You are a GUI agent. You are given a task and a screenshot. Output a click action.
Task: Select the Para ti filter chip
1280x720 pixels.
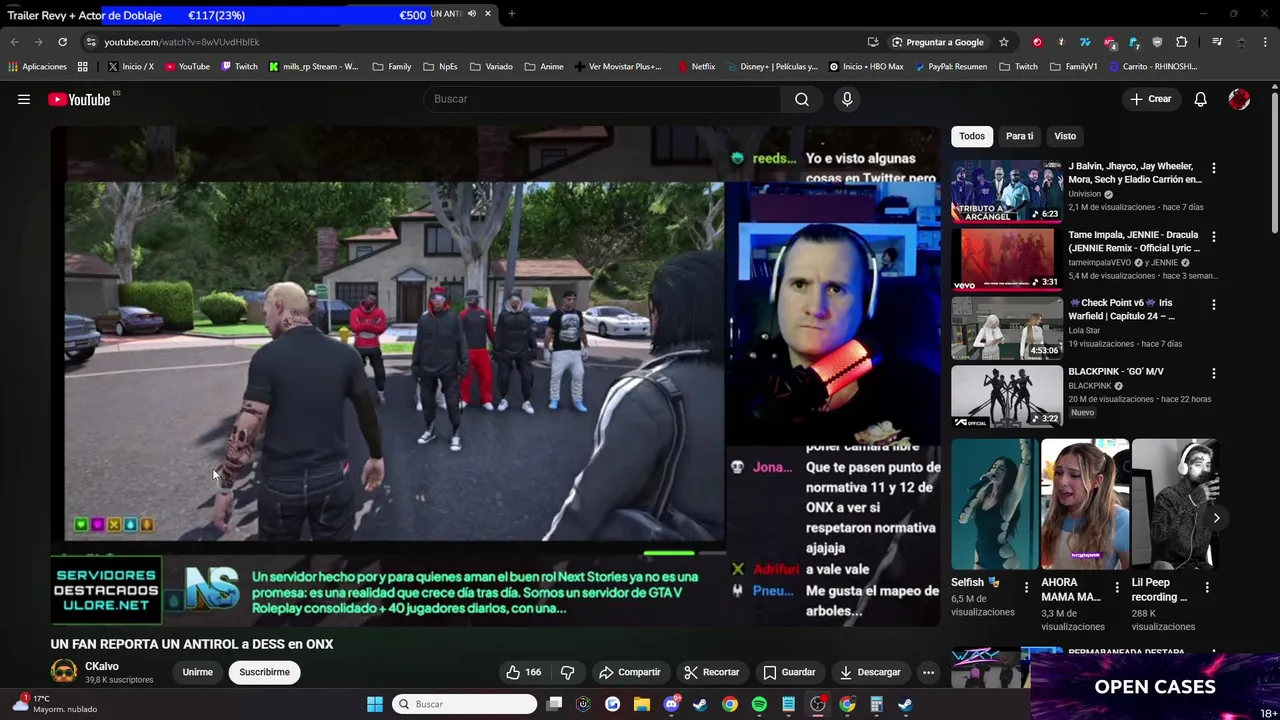point(1019,136)
